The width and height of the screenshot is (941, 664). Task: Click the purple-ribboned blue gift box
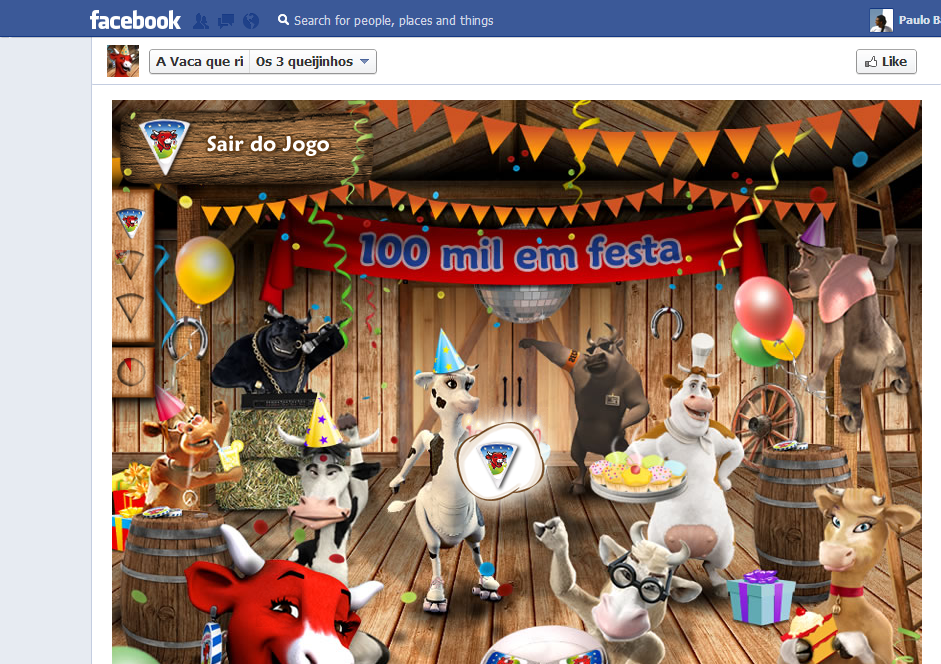click(x=760, y=595)
